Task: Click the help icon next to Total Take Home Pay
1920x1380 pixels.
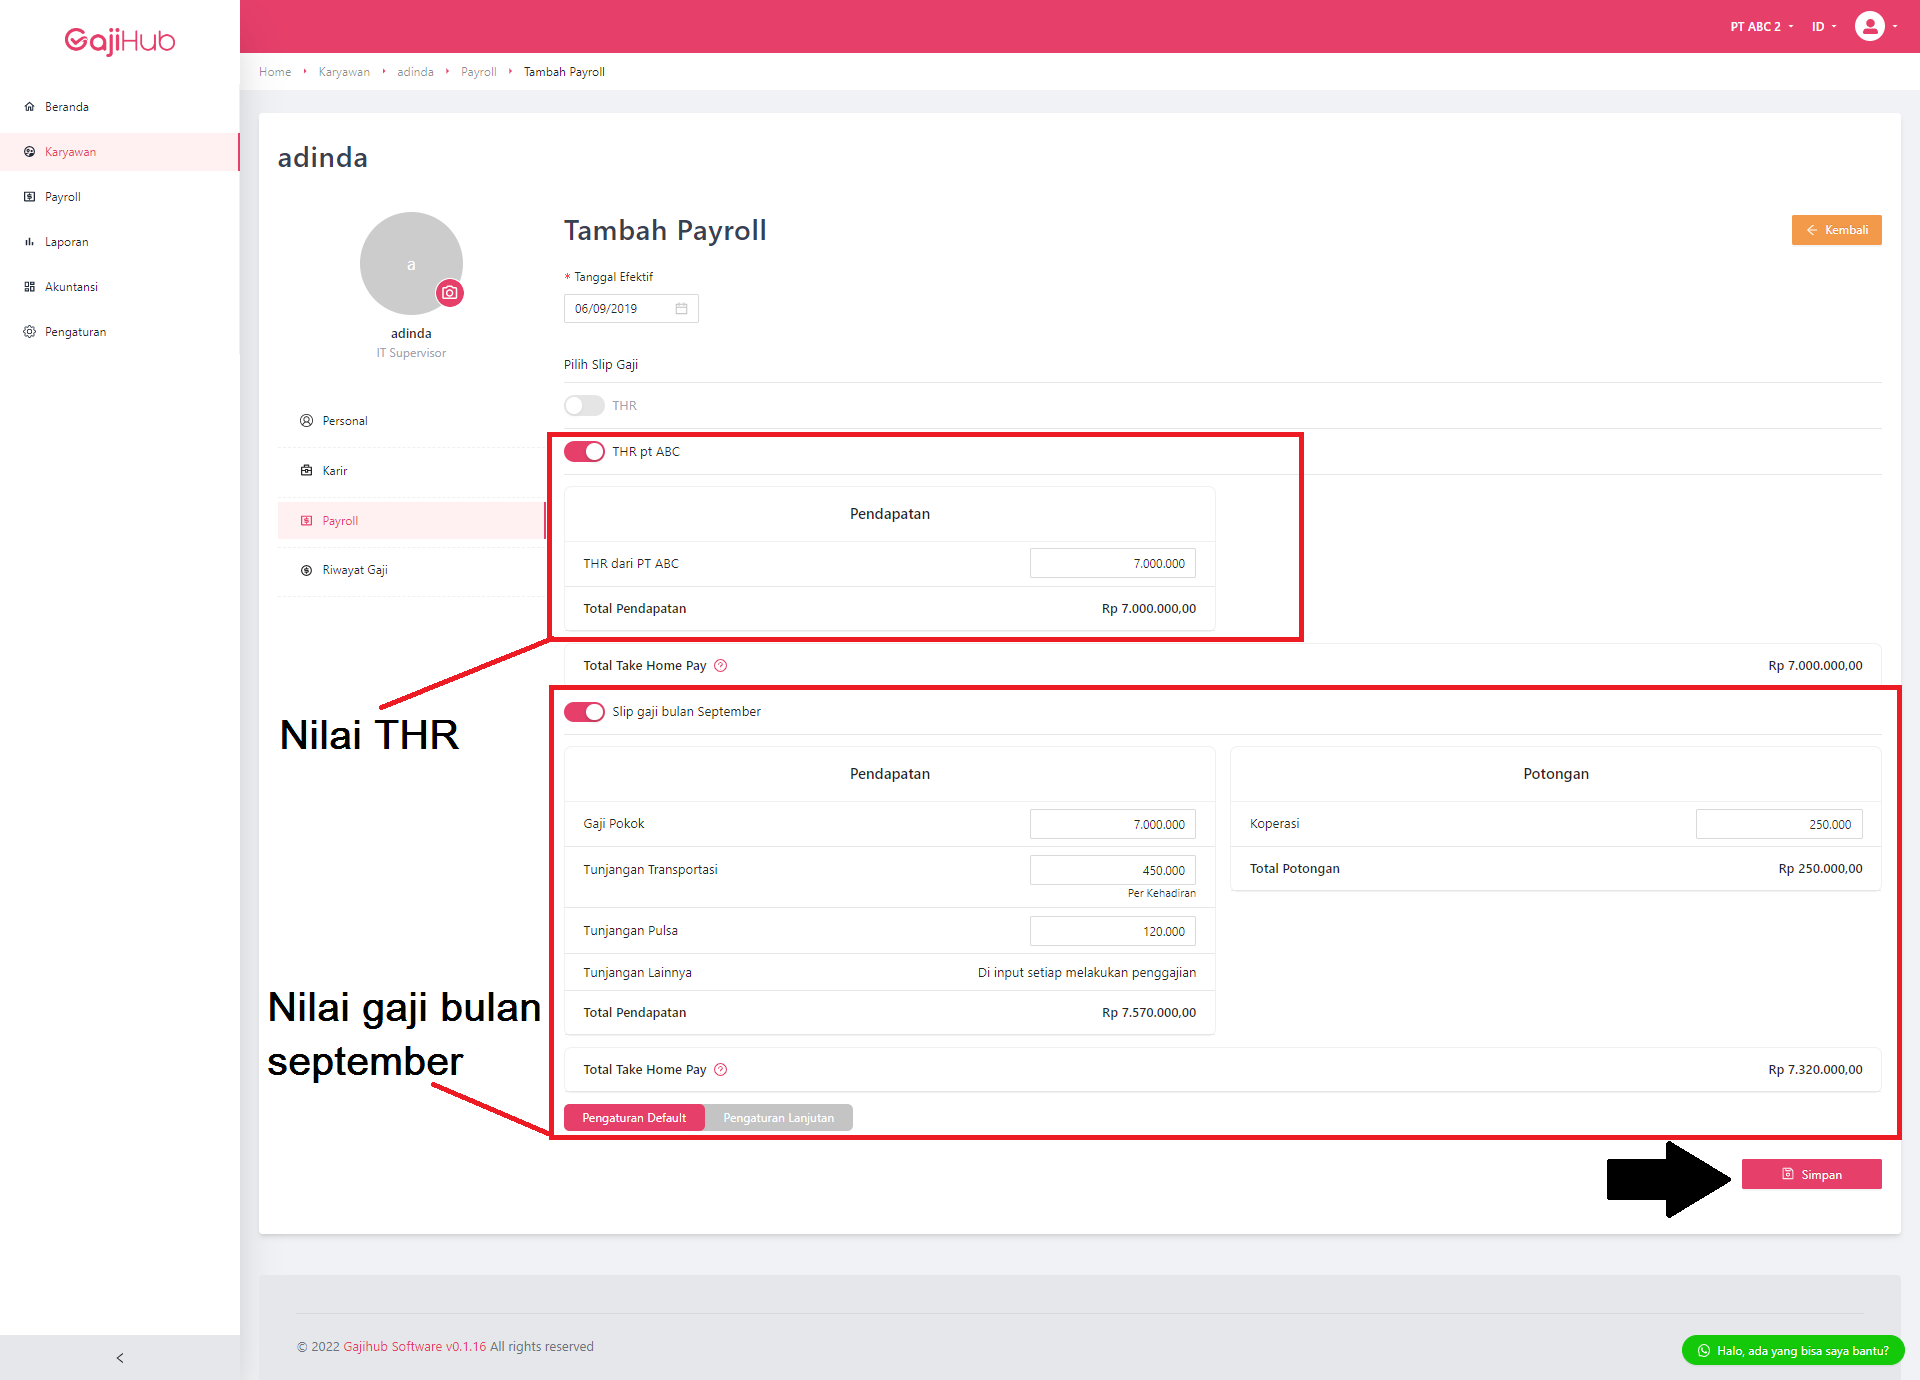Action: (723, 665)
